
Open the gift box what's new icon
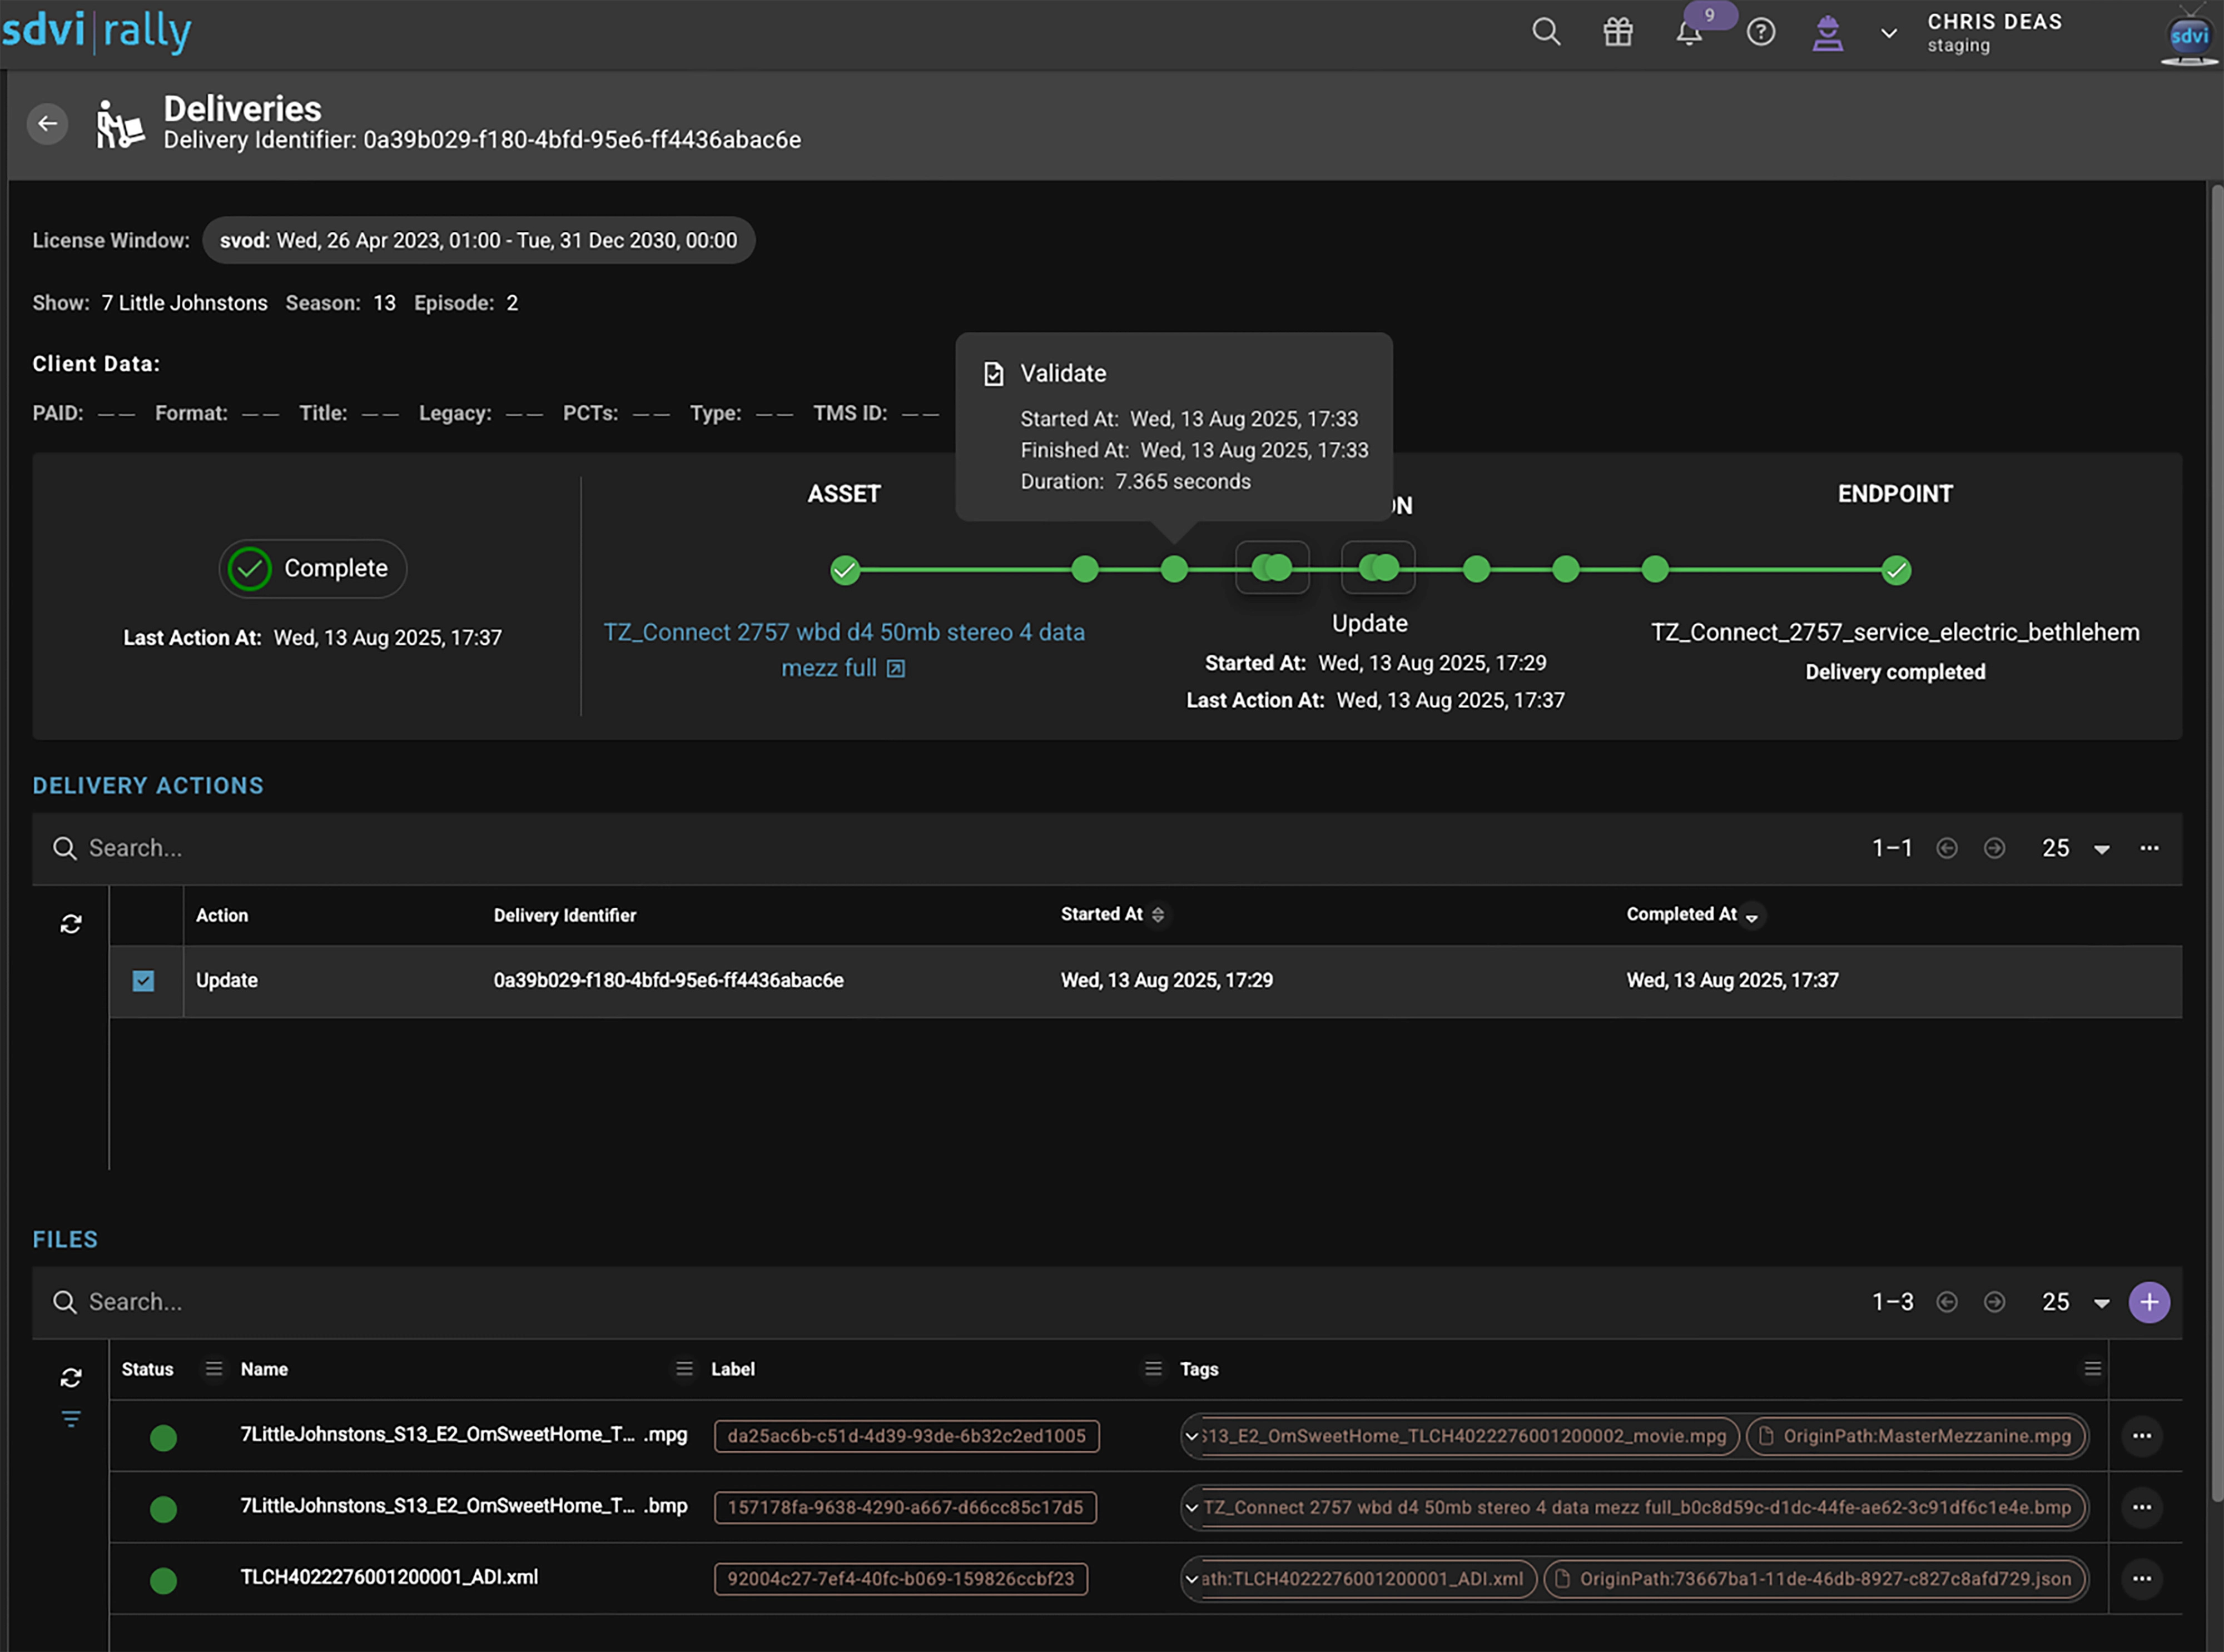[1618, 32]
